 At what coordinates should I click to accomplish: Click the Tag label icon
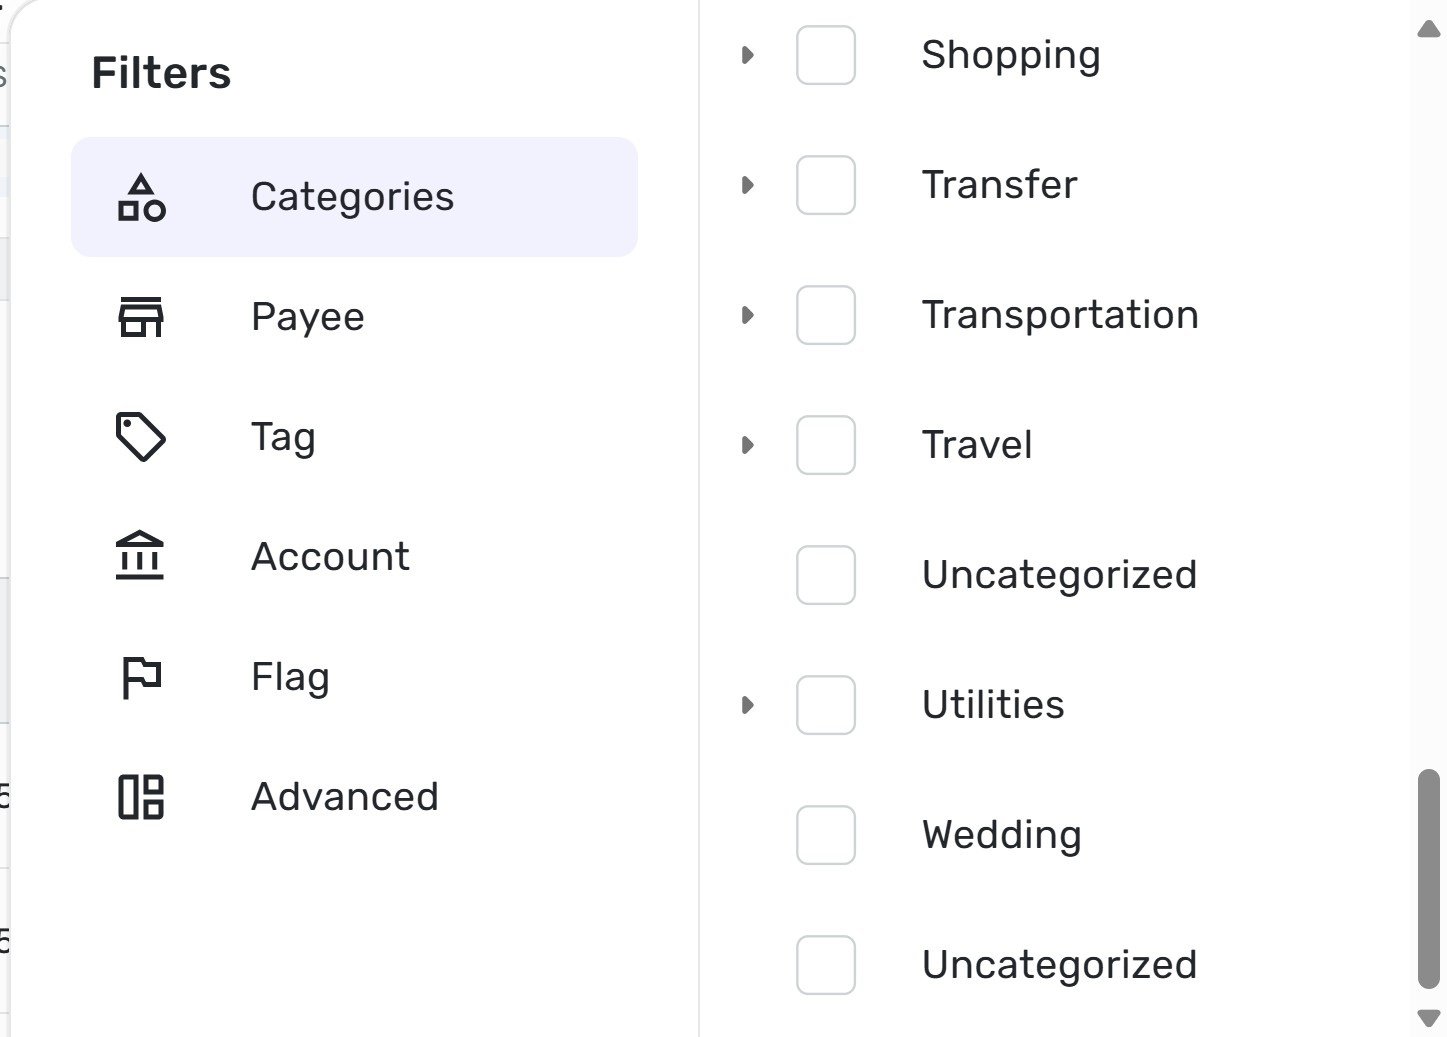pos(141,437)
